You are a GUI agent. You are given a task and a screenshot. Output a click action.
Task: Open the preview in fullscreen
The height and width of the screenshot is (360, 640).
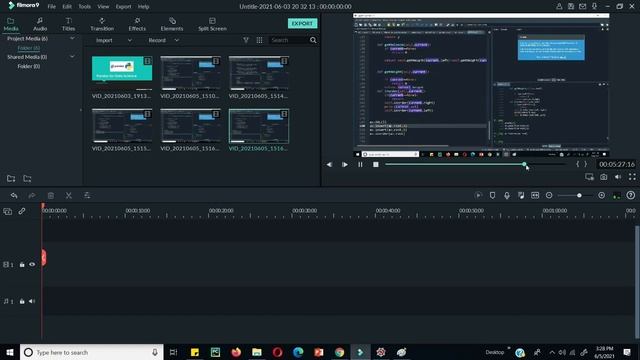(x=632, y=177)
